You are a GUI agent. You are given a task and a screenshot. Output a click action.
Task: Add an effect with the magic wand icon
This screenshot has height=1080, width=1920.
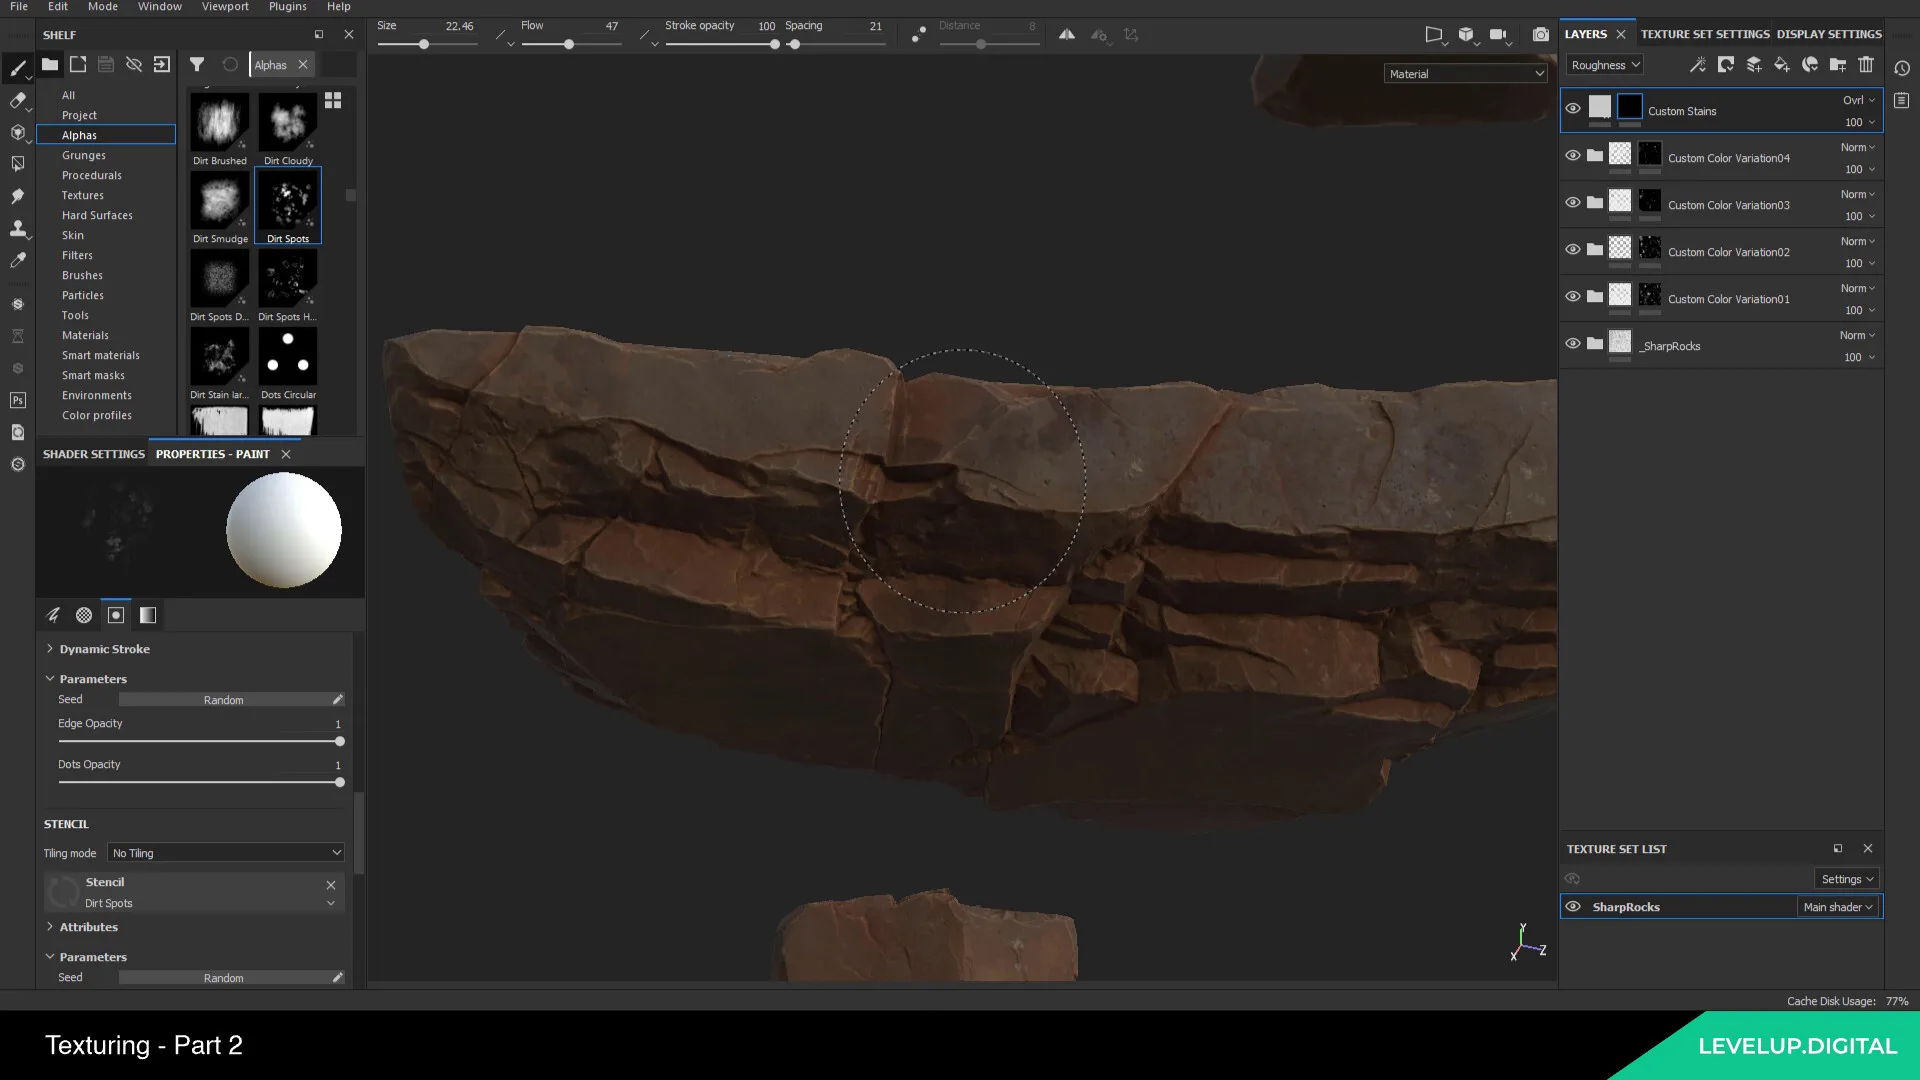(1697, 64)
